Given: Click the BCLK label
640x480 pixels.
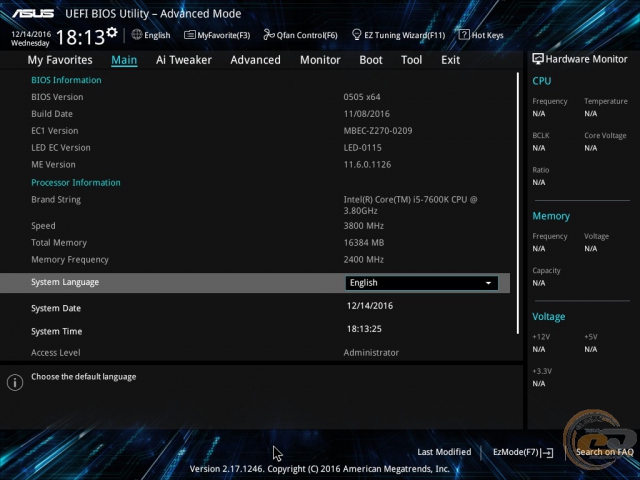Looking at the screenshot, I should tap(541, 136).
